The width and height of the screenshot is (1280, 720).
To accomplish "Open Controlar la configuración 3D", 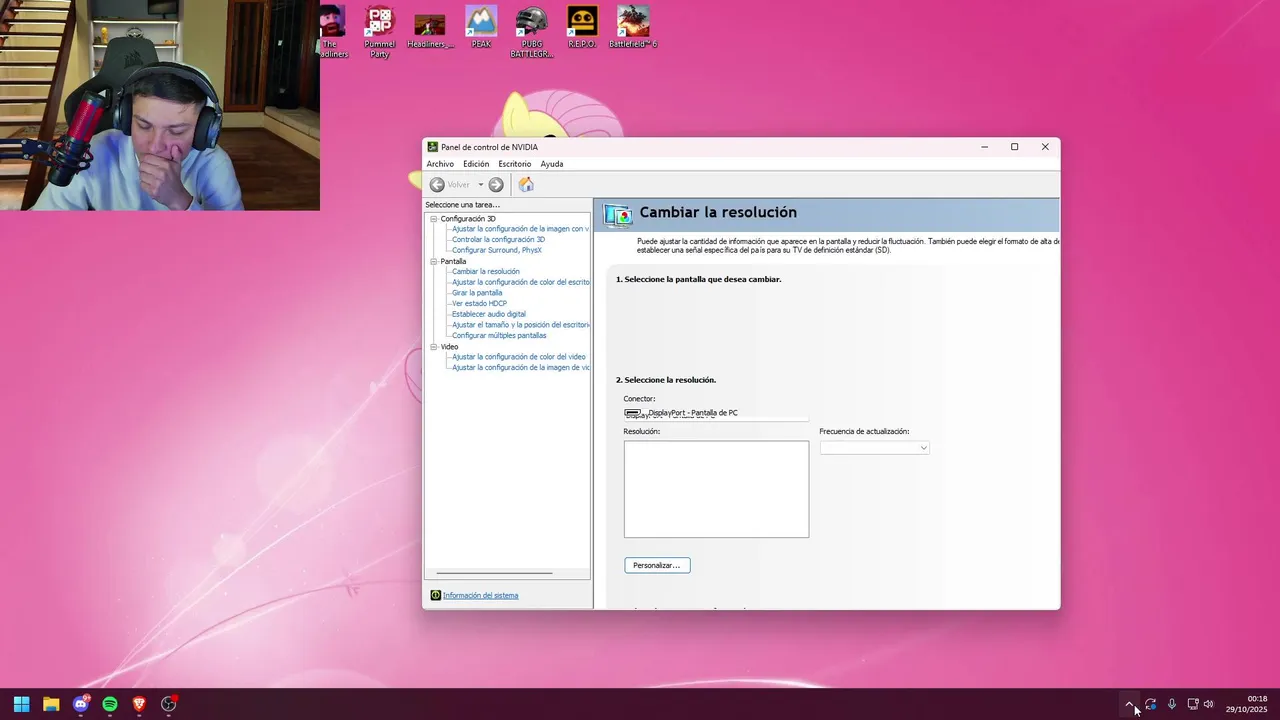I will pyautogui.click(x=498, y=240).
